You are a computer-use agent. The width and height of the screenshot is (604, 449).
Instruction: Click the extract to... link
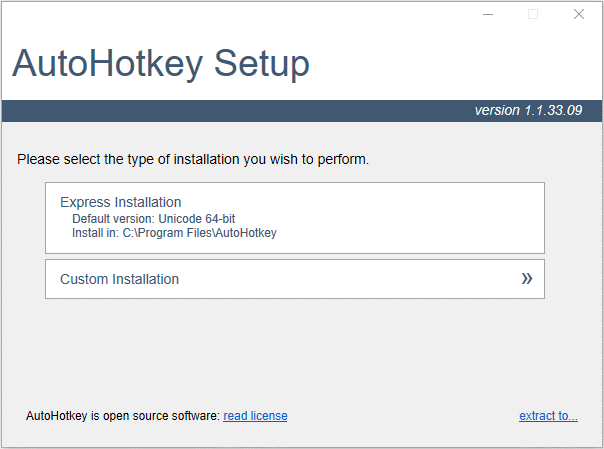(x=548, y=416)
